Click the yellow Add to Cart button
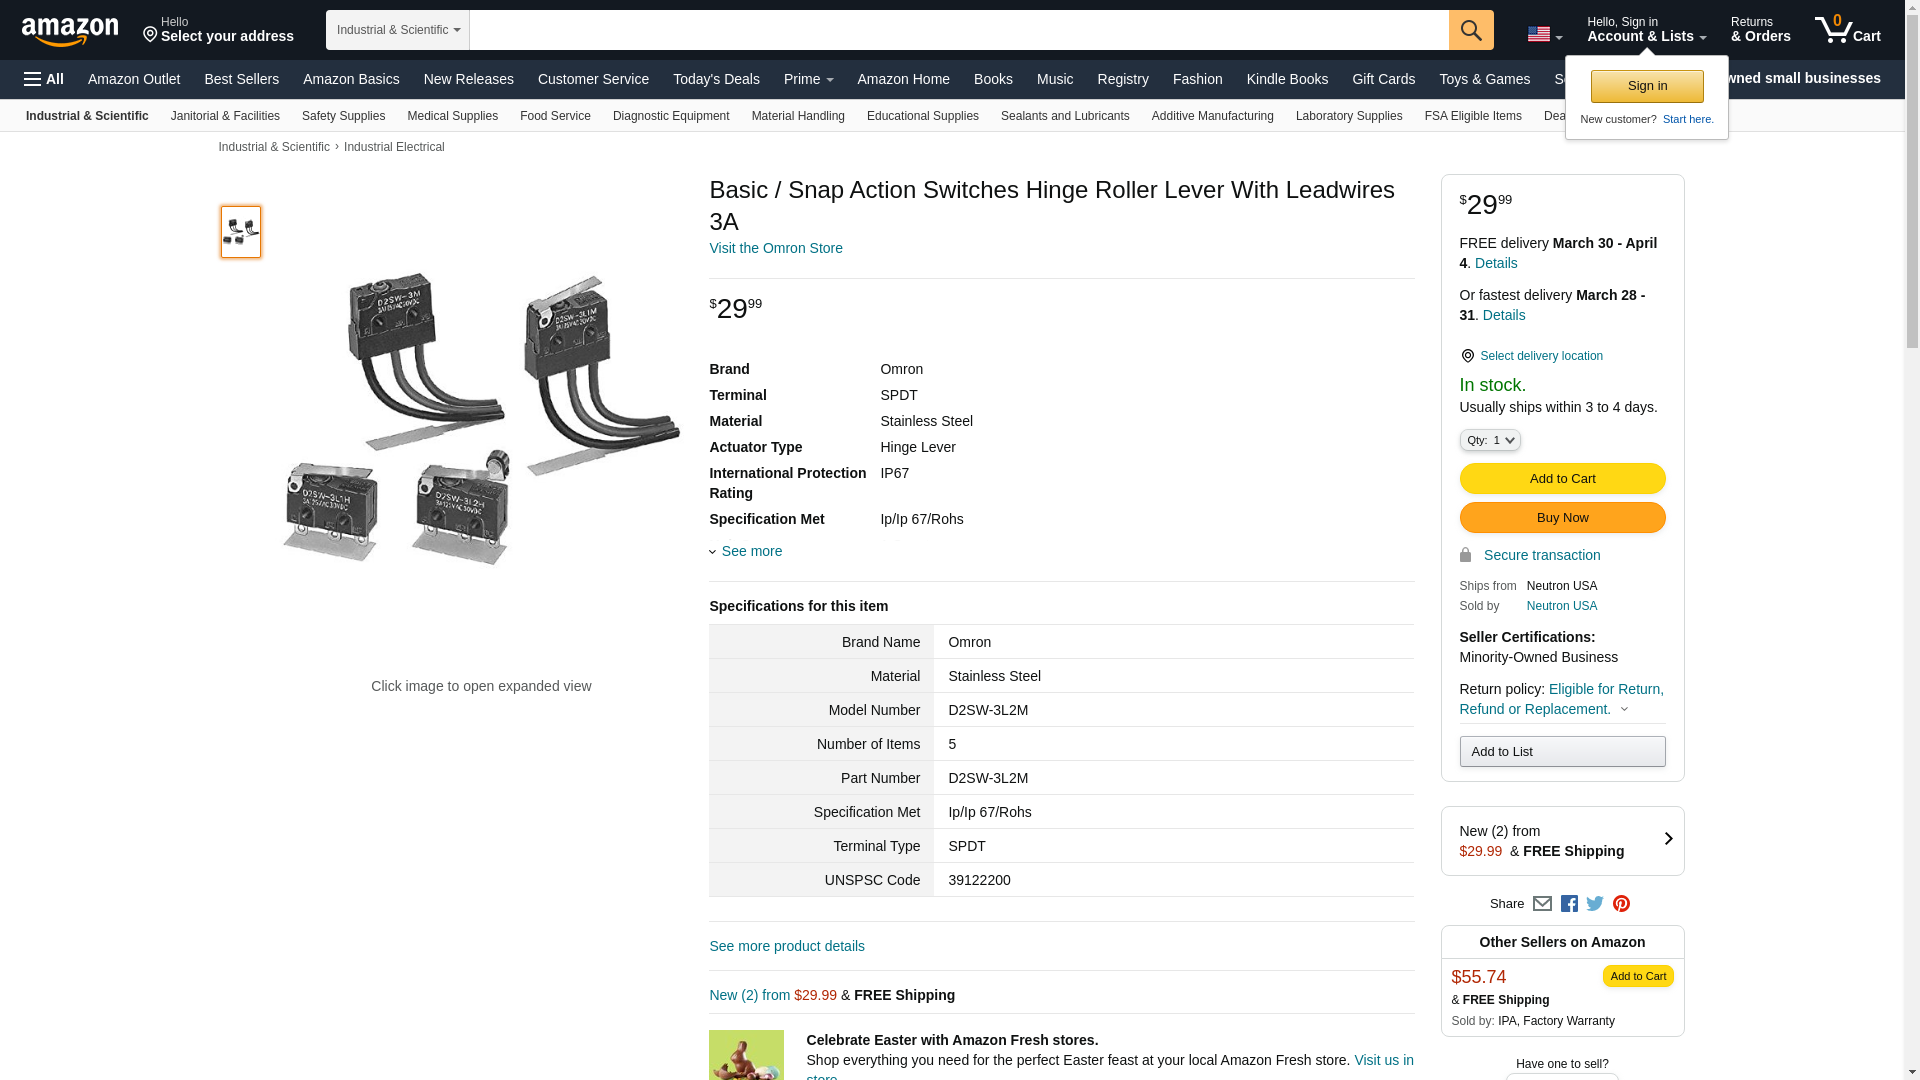The width and height of the screenshot is (1920, 1080). (x=1562, y=479)
